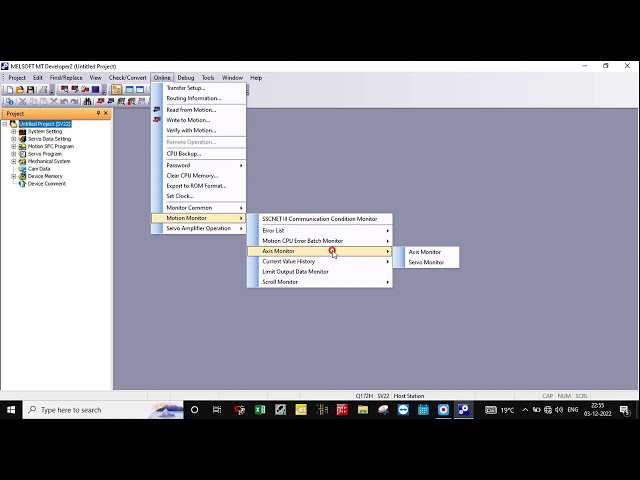The width and height of the screenshot is (640, 480).
Task: Open the Find/Replace menu
Action: 66,78
